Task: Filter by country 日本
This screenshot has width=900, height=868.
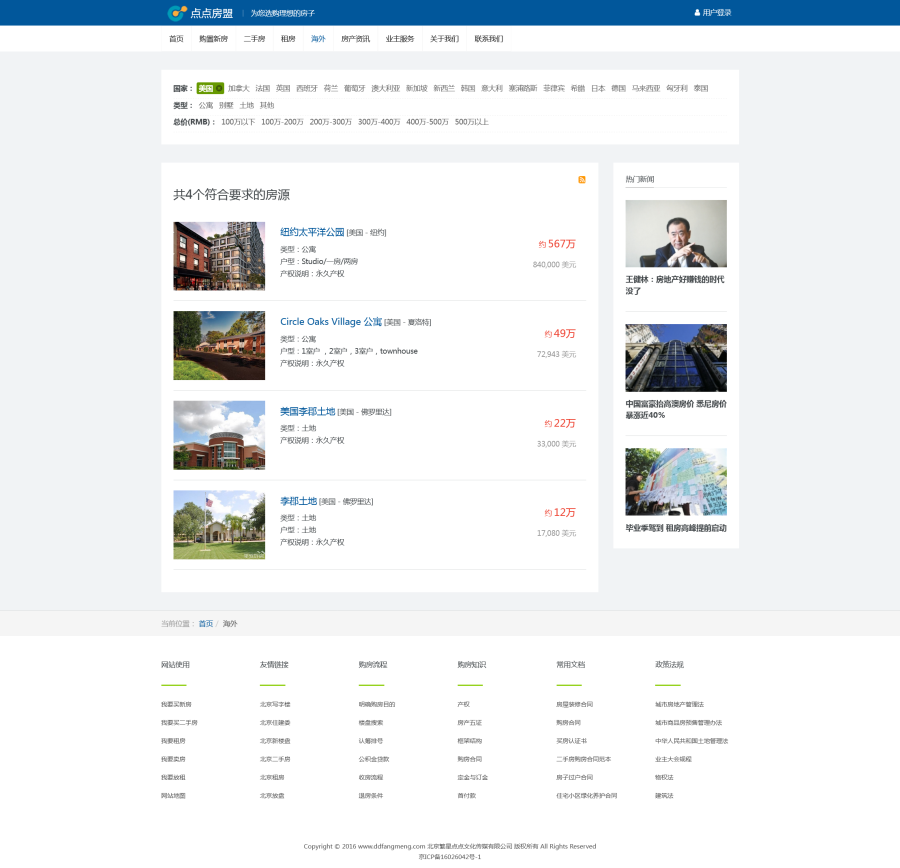Action: coord(598,88)
